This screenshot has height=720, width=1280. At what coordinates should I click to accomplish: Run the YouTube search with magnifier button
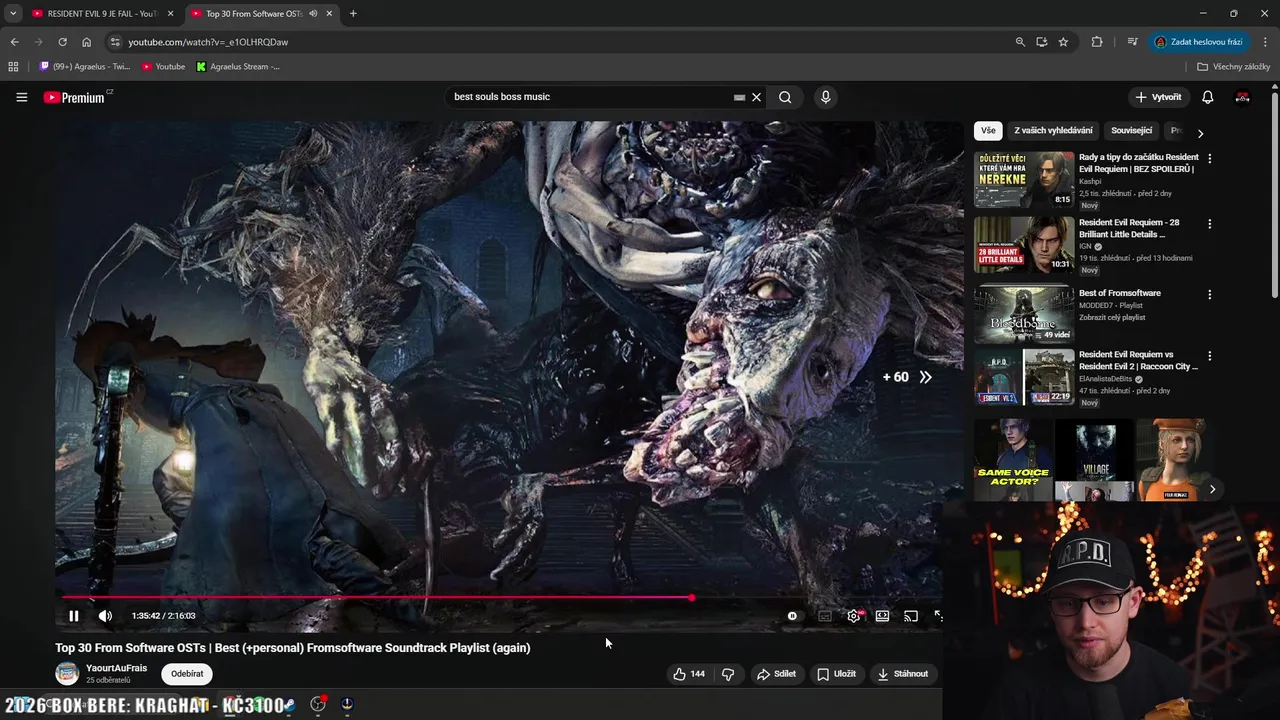click(785, 97)
